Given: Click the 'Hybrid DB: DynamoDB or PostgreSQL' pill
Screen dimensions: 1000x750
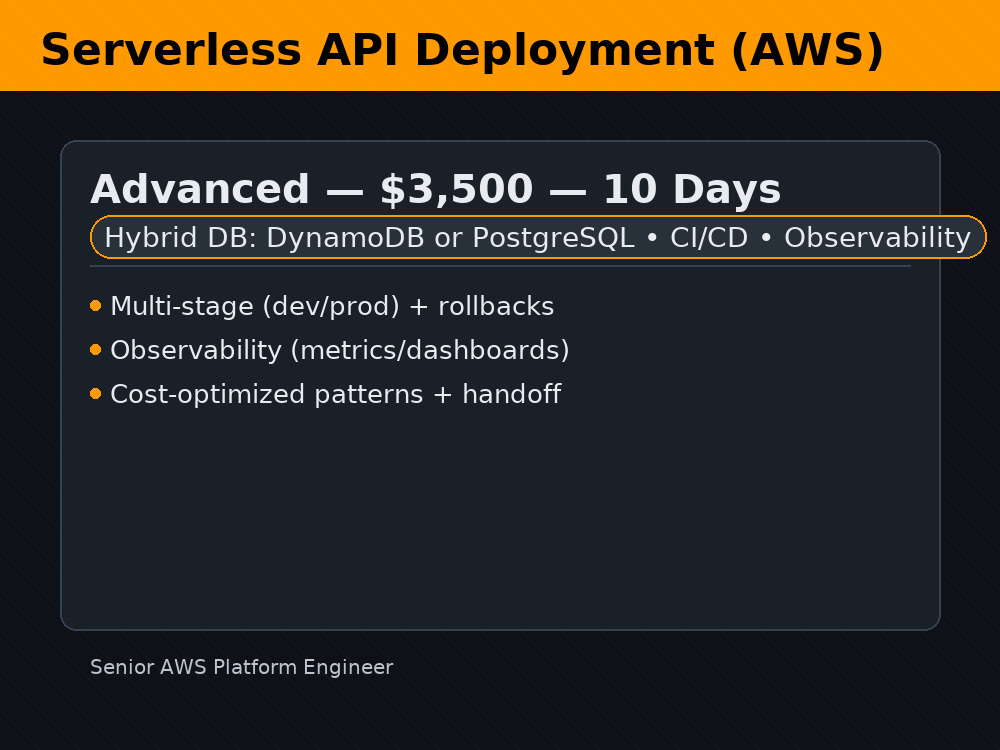Looking at the screenshot, I should tap(538, 237).
